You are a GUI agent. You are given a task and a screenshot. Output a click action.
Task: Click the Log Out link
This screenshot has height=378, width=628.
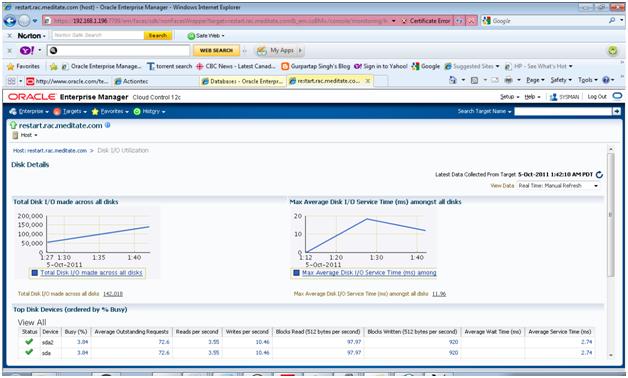pos(597,97)
